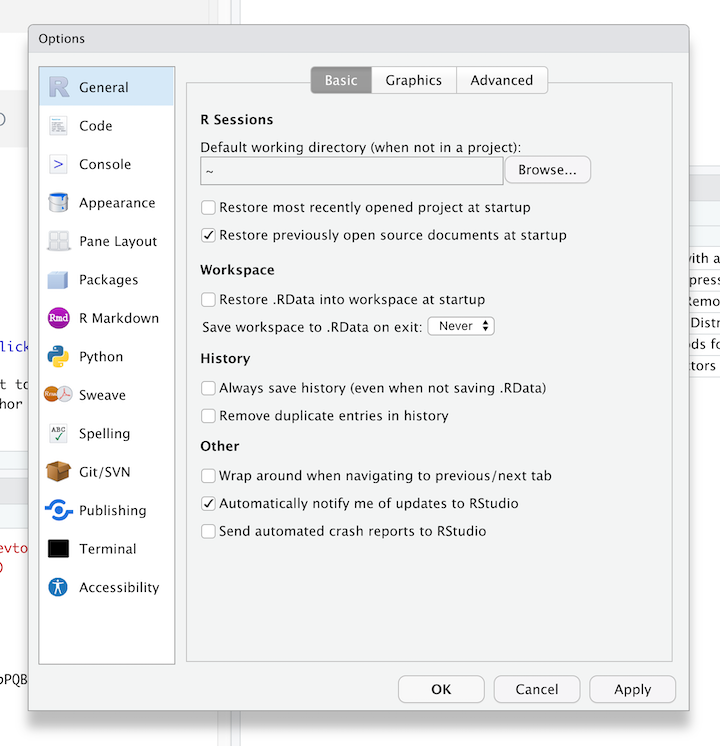720x746 pixels.
Task: Click the Python logo icon
Action: (x=59, y=357)
